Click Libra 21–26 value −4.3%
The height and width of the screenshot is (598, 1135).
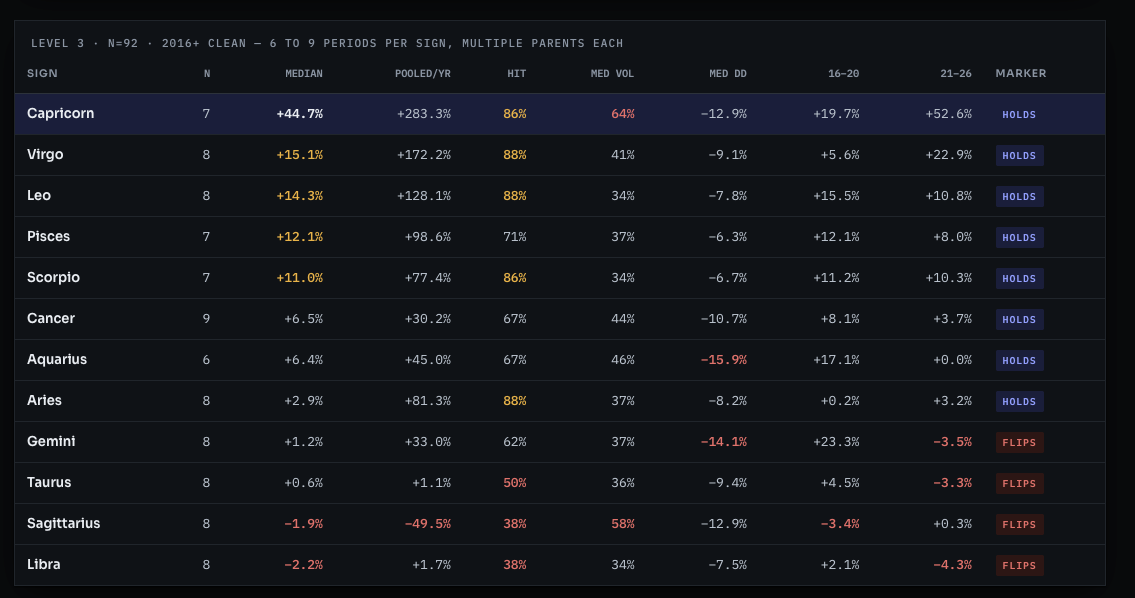952,565
